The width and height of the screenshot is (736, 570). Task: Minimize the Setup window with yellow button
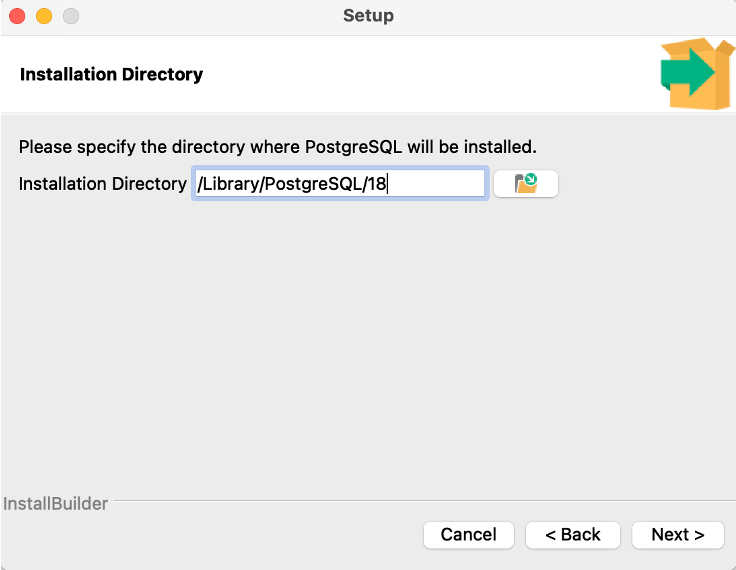tap(44, 16)
